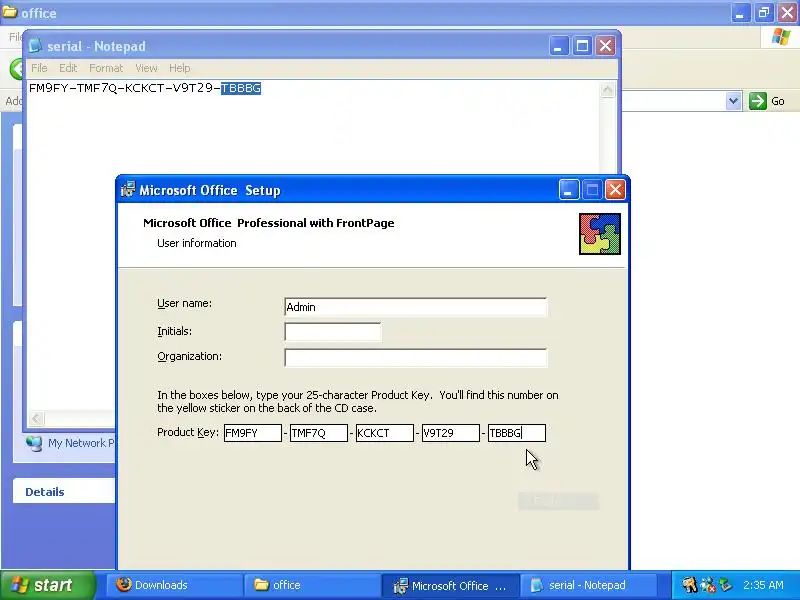Minimize the serial Notepad window

tap(559, 46)
